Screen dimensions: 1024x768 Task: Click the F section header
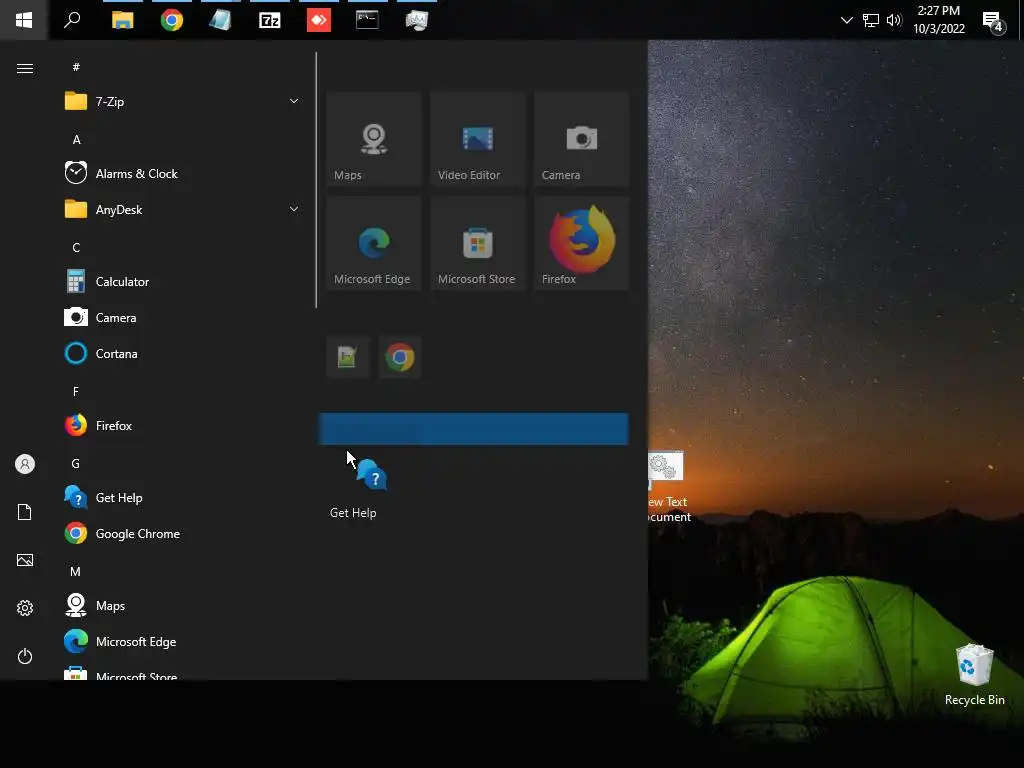pos(76,392)
